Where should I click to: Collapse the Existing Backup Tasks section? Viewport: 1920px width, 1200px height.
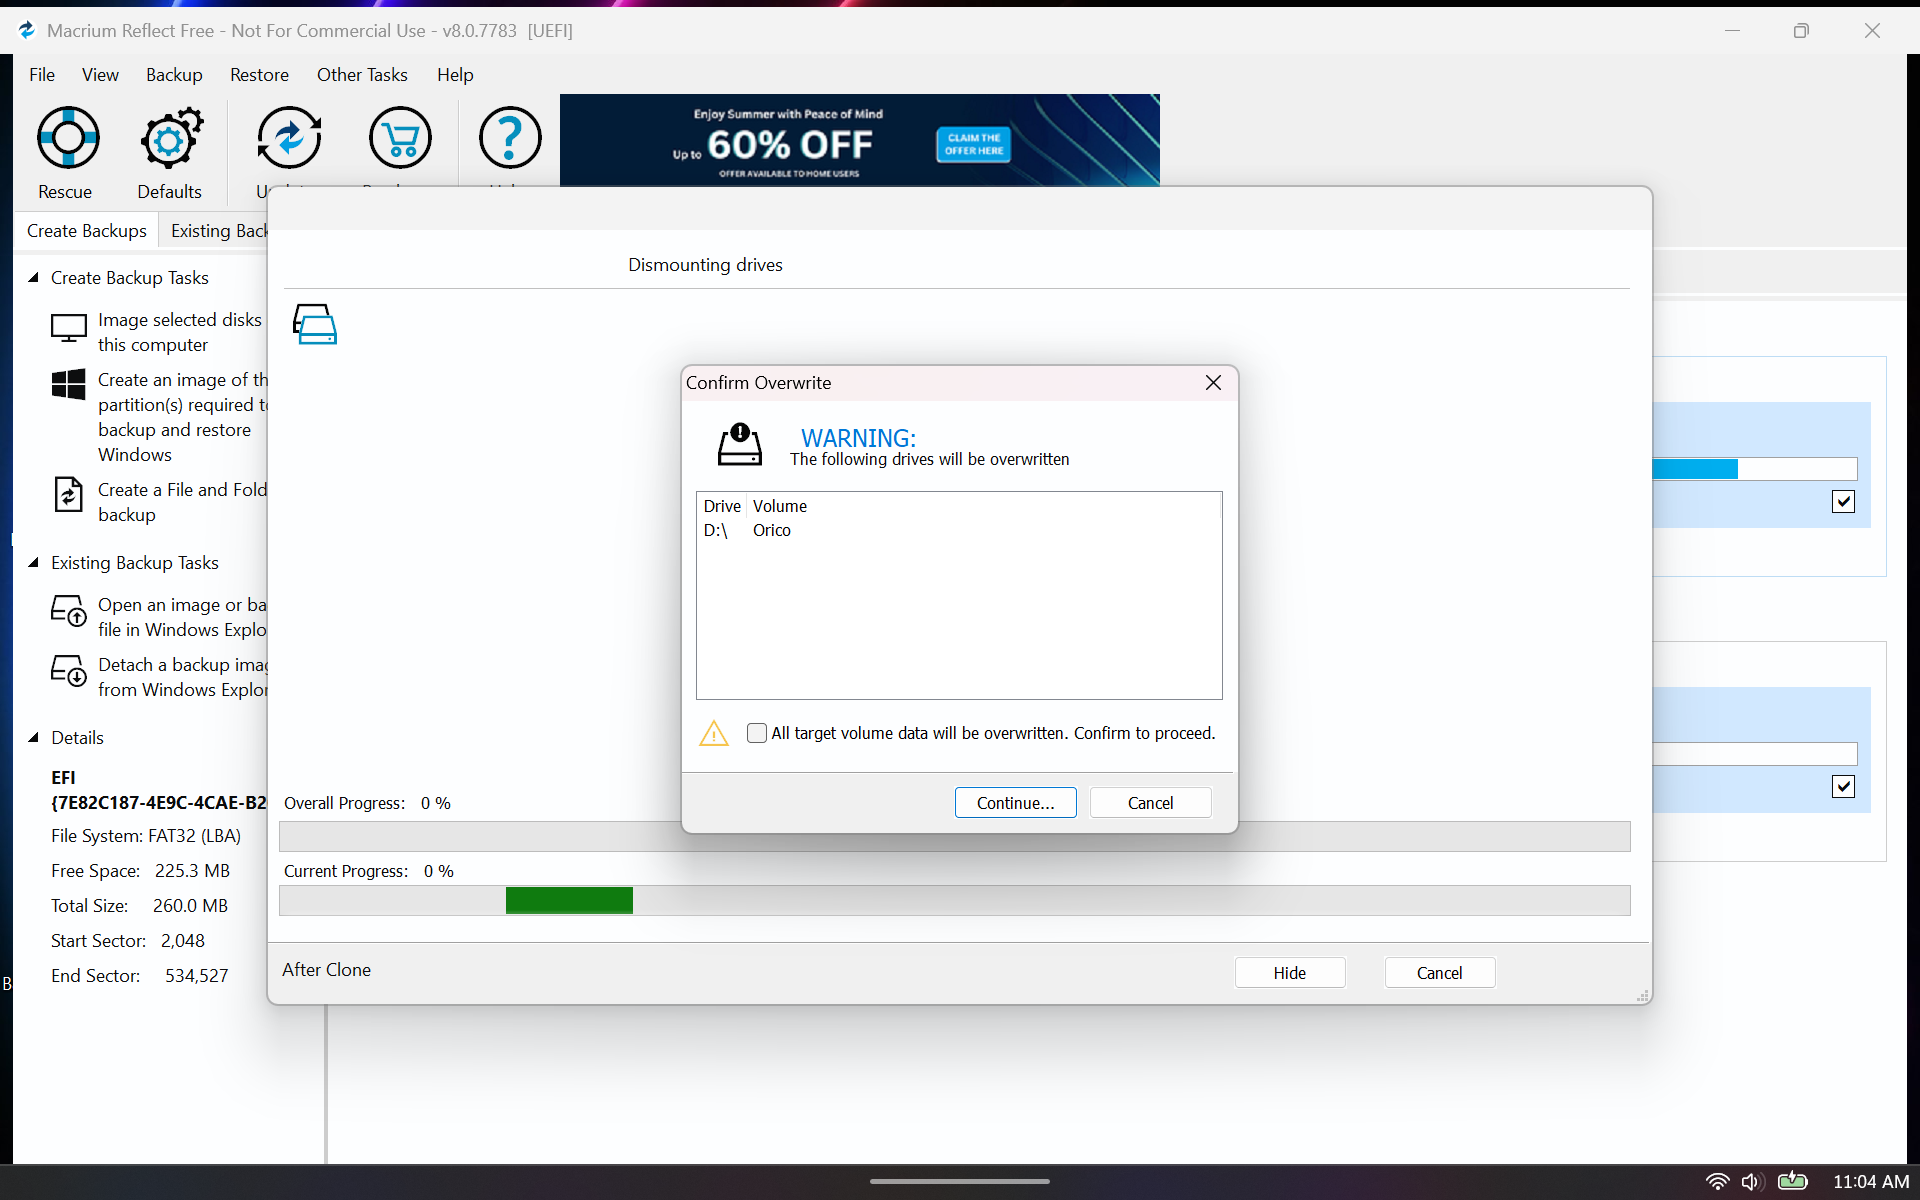[x=33, y=563]
